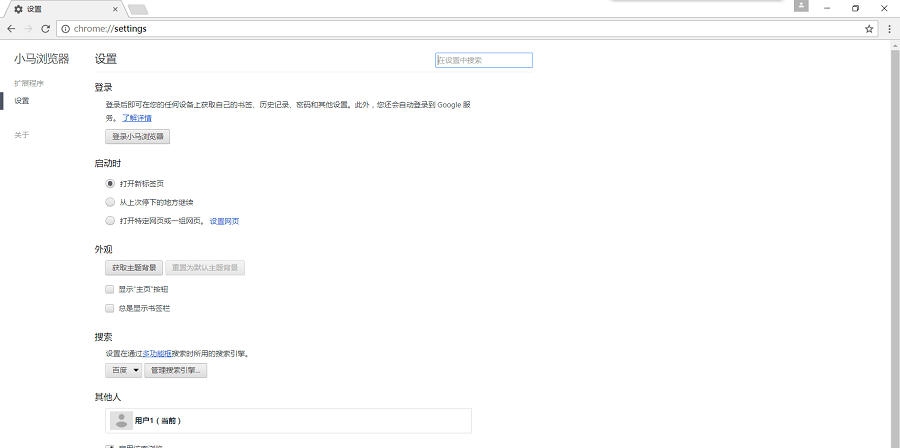Click the 获取主题背景 button
The width and height of the screenshot is (900, 448).
134,268
